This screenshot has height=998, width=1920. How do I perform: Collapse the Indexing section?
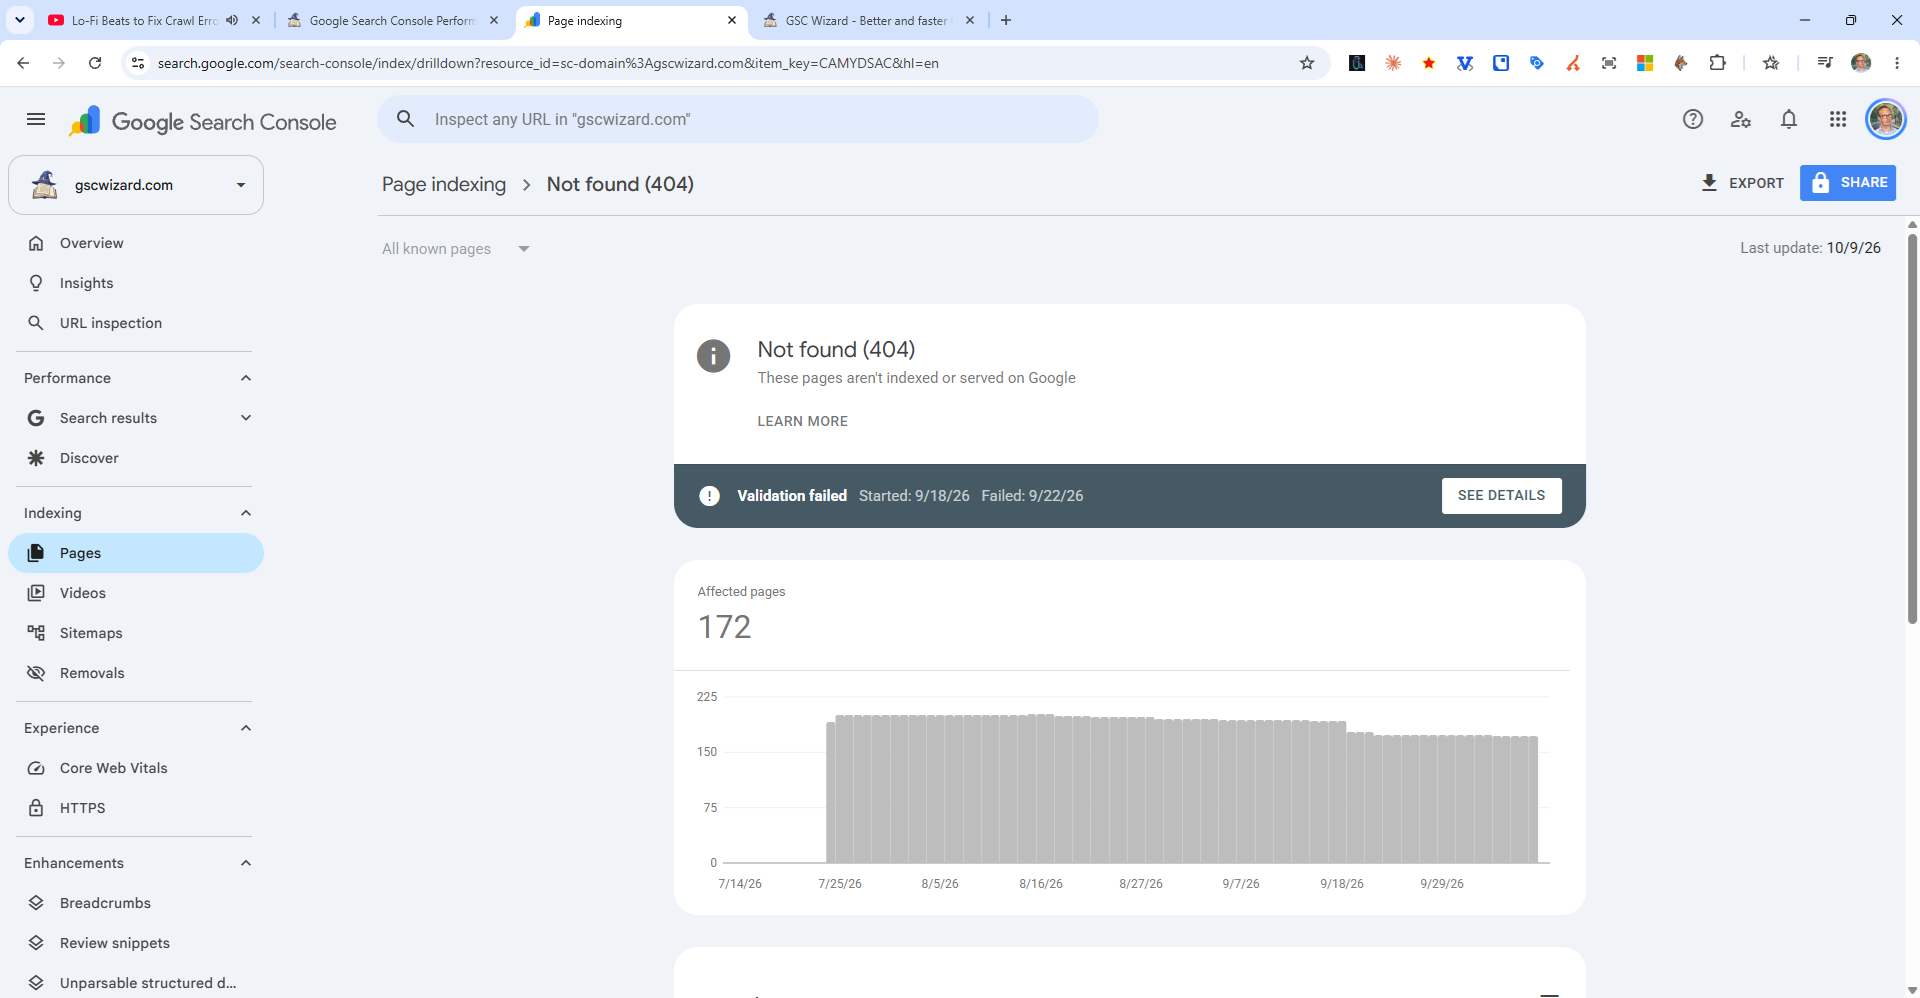point(246,513)
